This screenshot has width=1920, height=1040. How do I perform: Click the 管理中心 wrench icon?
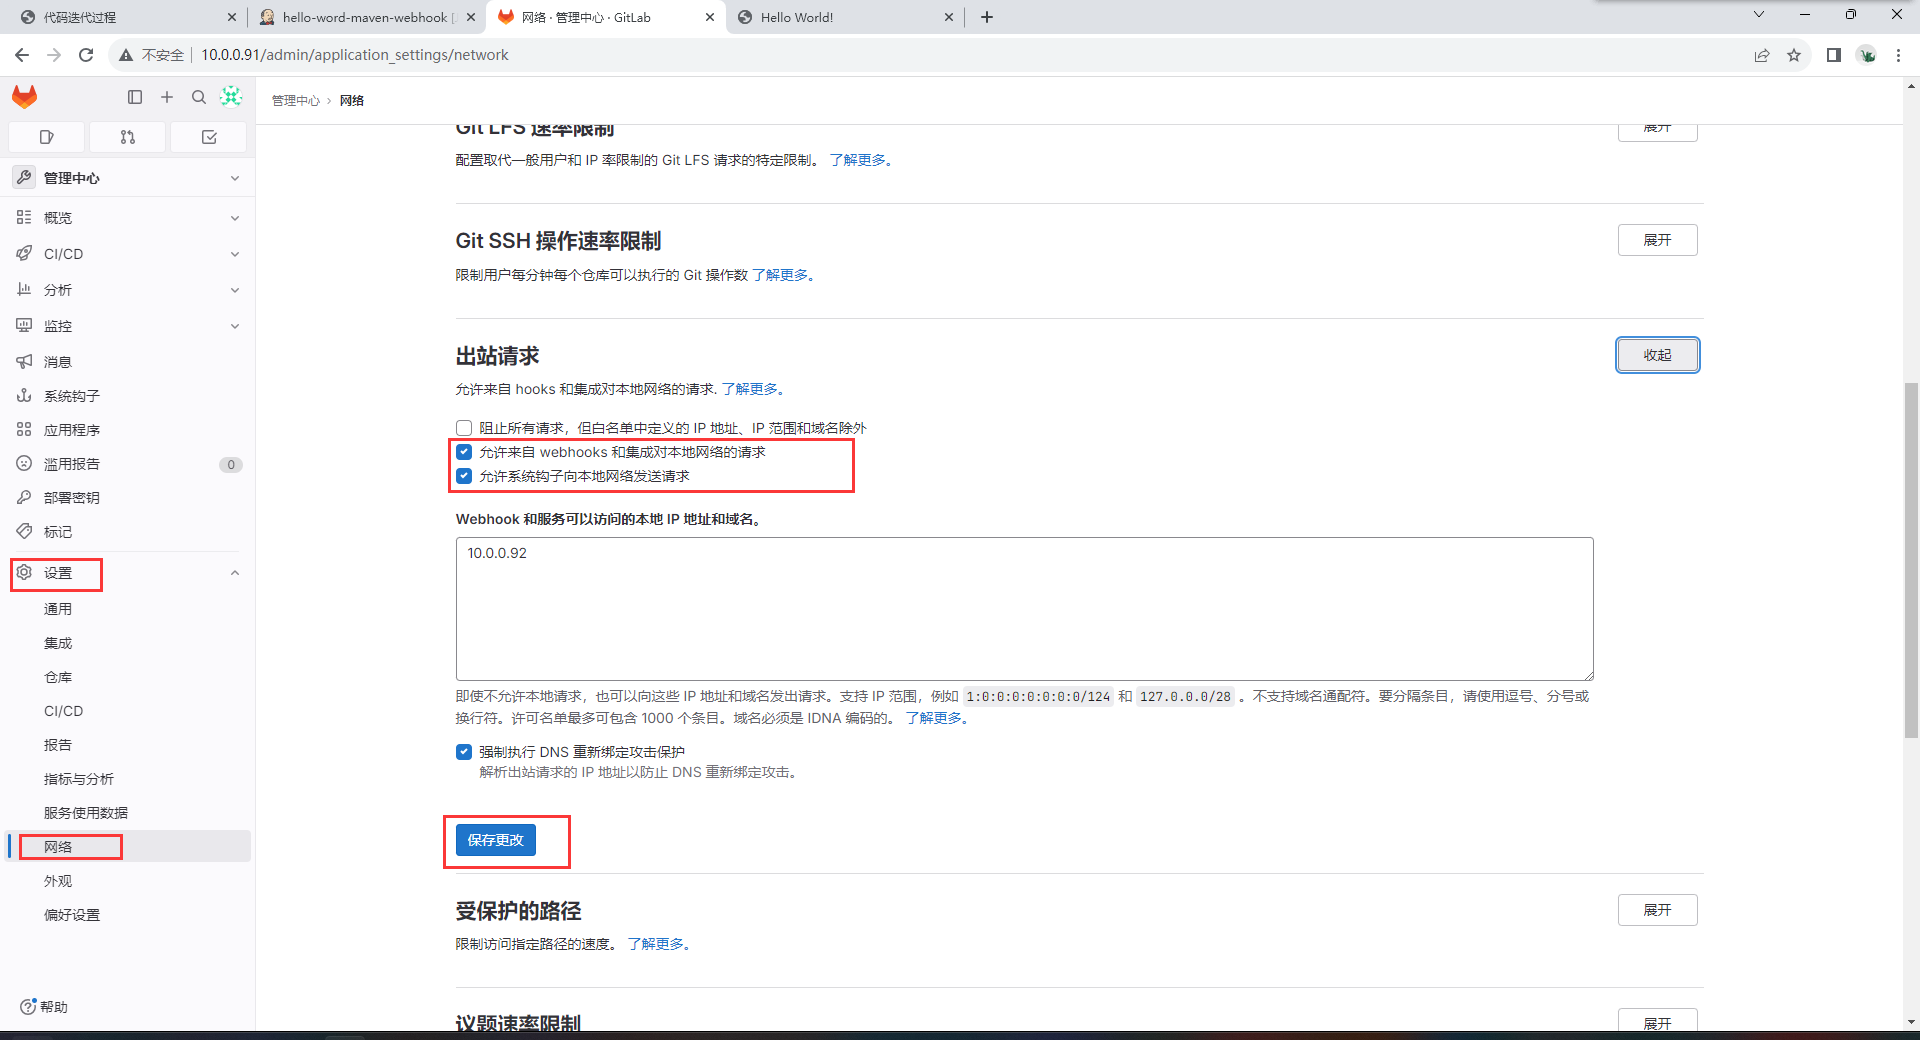click(x=24, y=177)
